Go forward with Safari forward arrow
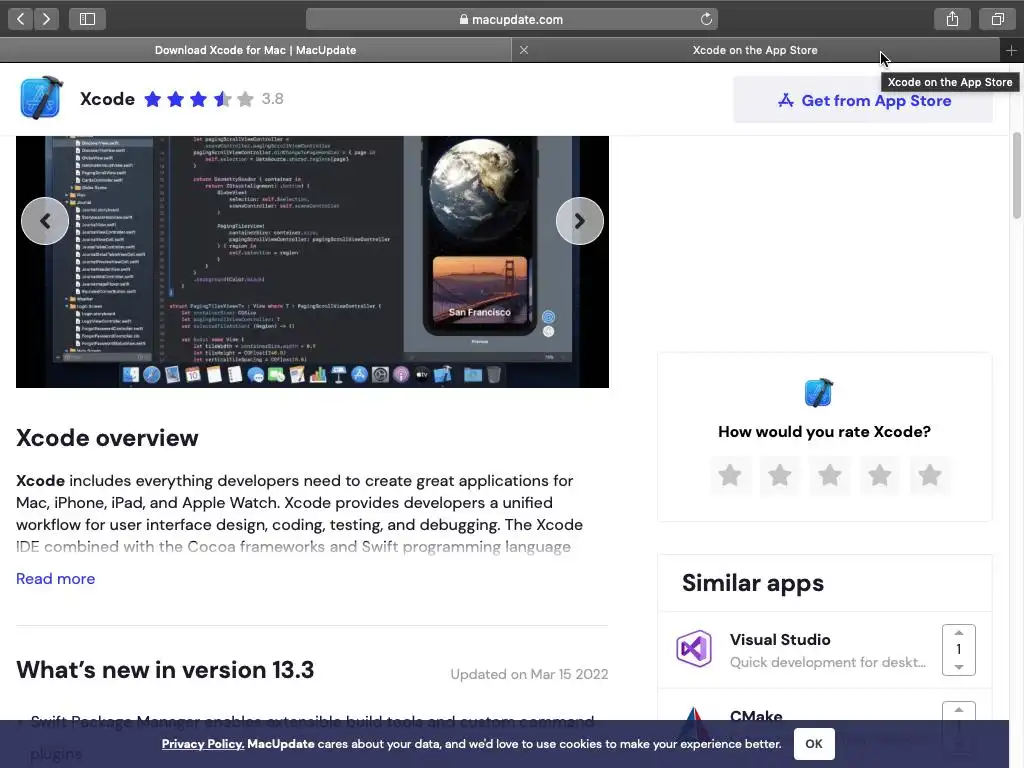This screenshot has height=768, width=1024. tap(46, 19)
